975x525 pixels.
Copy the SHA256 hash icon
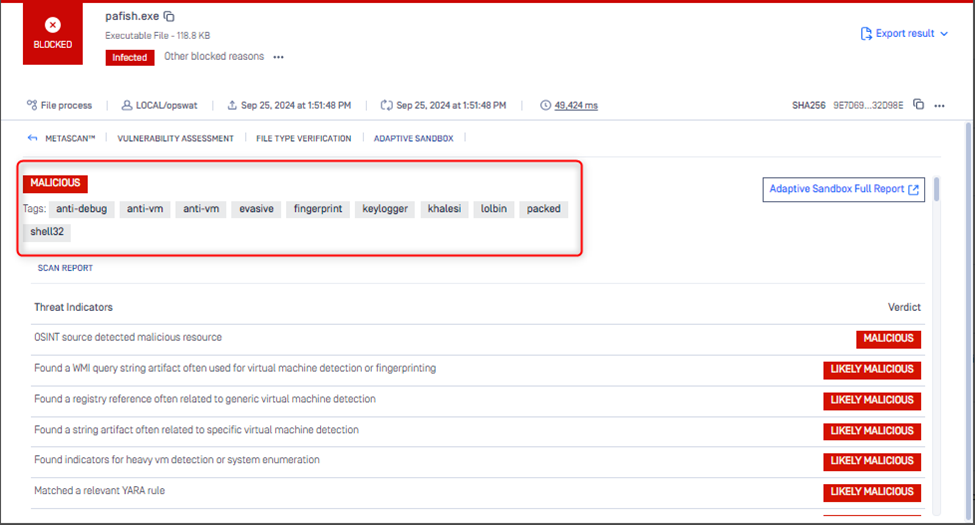[918, 105]
